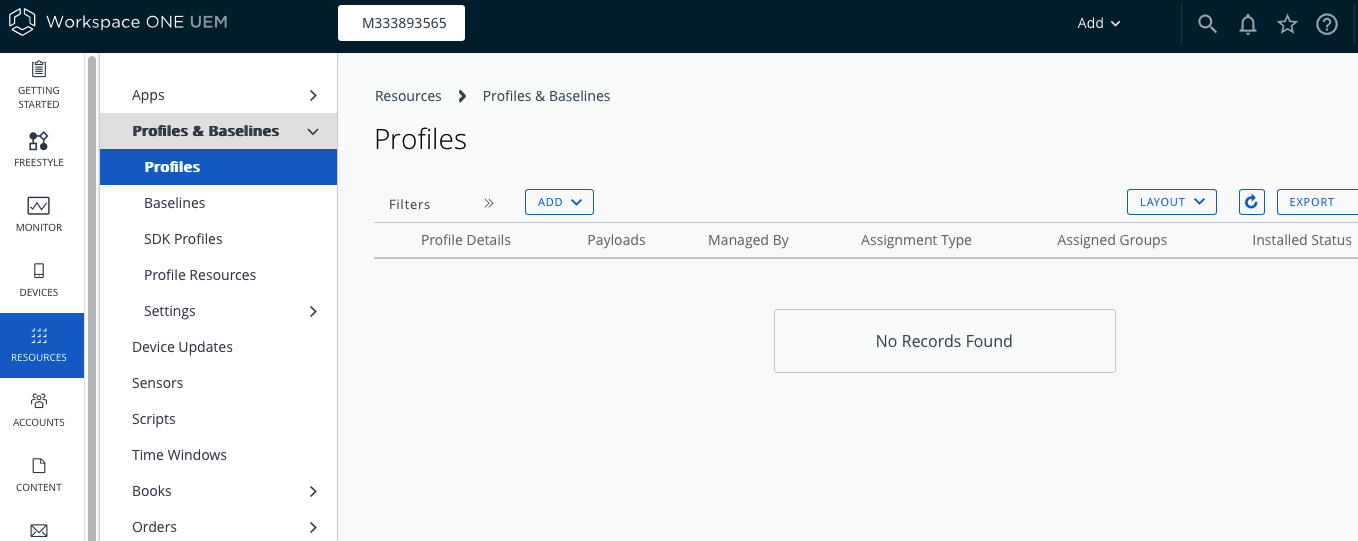1358x541 pixels.
Task: Open the ADD profile dropdown
Action: (x=559, y=202)
